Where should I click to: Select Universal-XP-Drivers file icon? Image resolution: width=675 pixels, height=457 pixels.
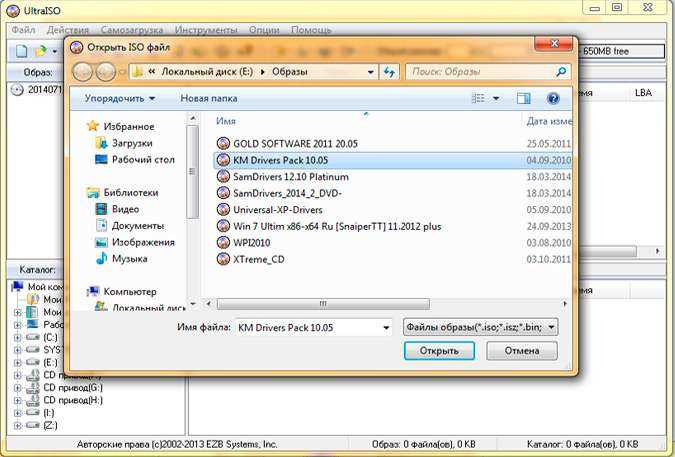point(223,210)
